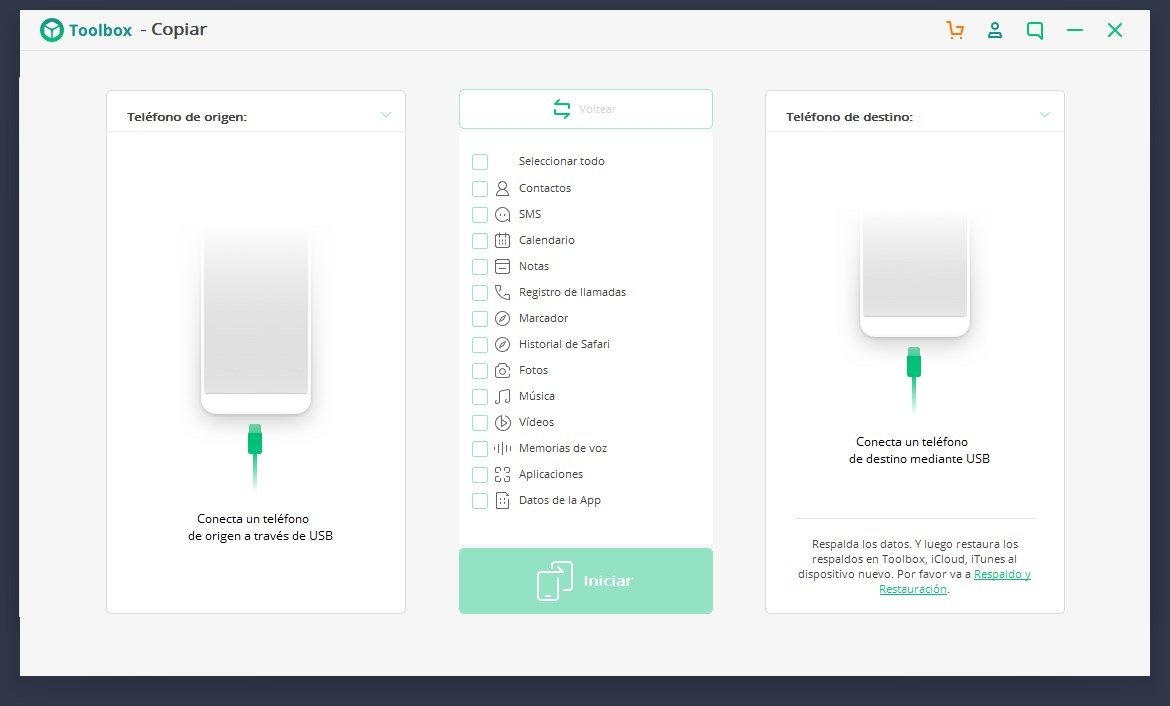Click the Datos de la App label
The width and height of the screenshot is (1170, 706).
[x=560, y=500]
